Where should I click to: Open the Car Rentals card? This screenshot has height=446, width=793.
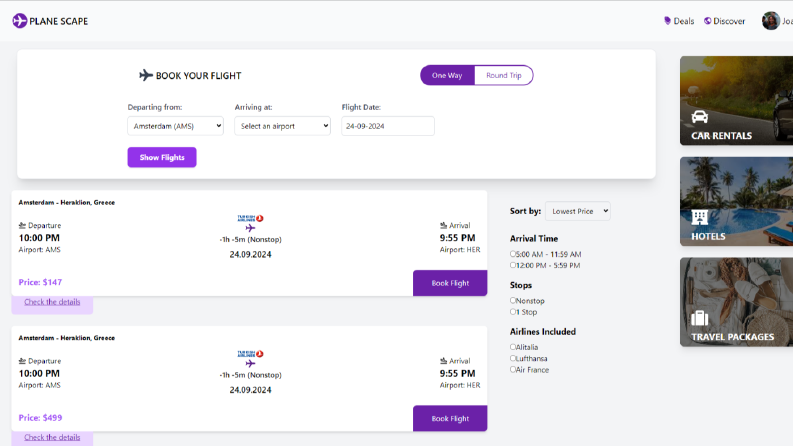pyautogui.click(x=736, y=101)
